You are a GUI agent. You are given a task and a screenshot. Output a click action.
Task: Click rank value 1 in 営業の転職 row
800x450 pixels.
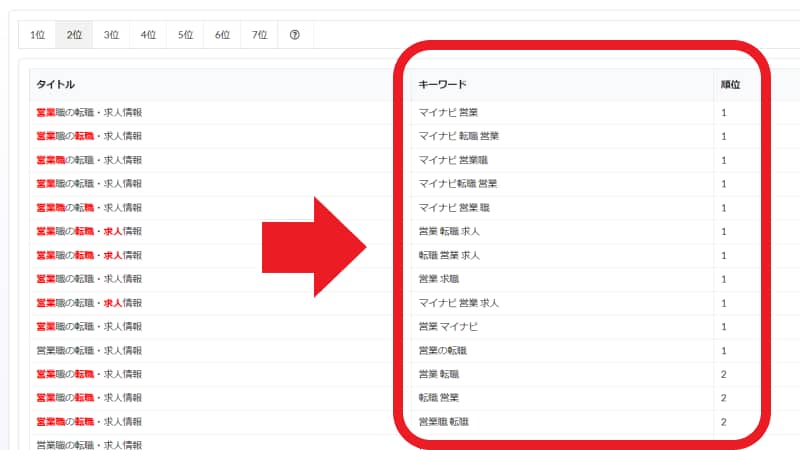723,351
